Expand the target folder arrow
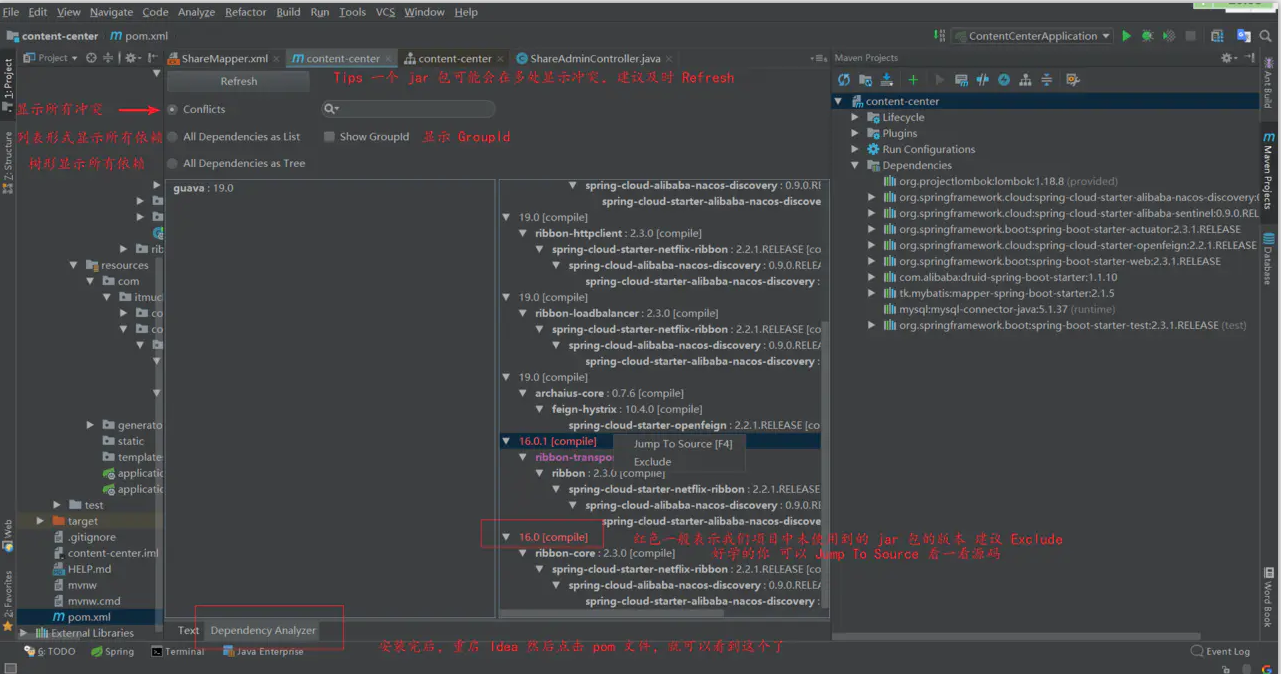The height and width of the screenshot is (674, 1281). [40, 521]
